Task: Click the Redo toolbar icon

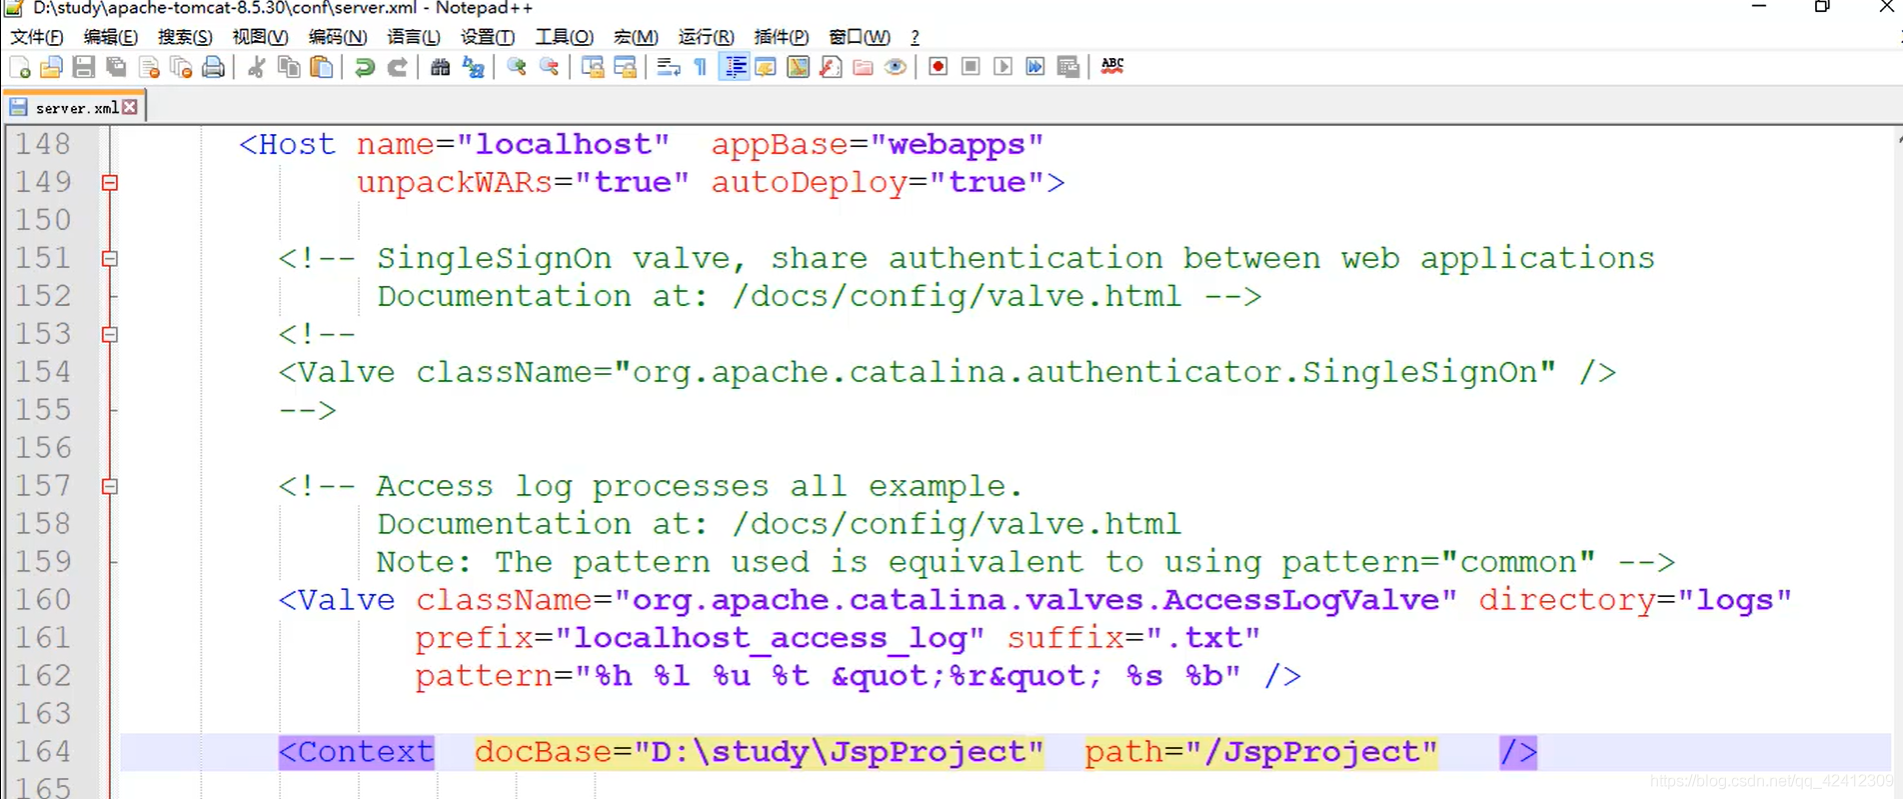Action: coord(397,67)
